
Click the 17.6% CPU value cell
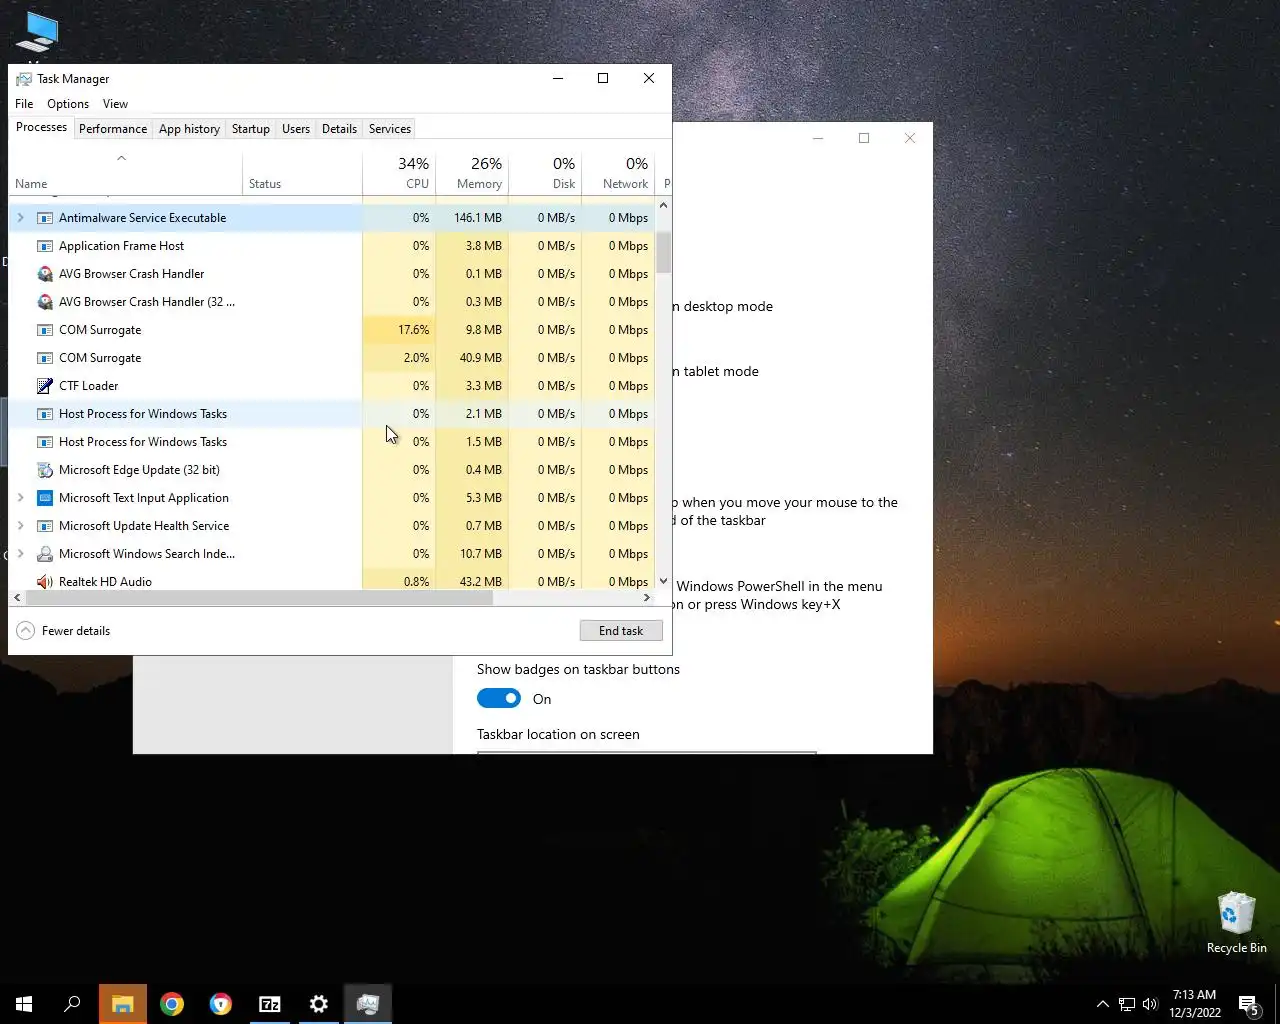click(x=399, y=330)
